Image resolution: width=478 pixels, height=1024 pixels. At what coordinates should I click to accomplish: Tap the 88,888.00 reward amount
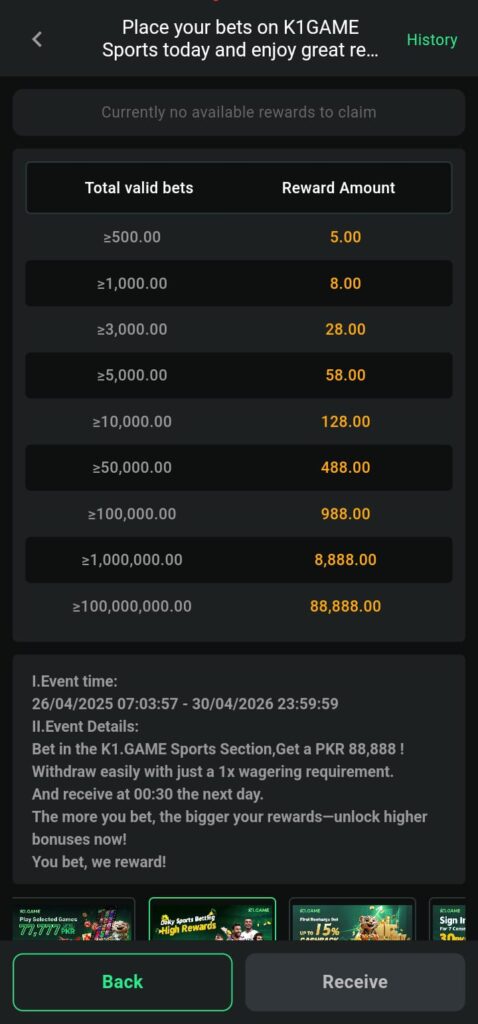tap(345, 606)
